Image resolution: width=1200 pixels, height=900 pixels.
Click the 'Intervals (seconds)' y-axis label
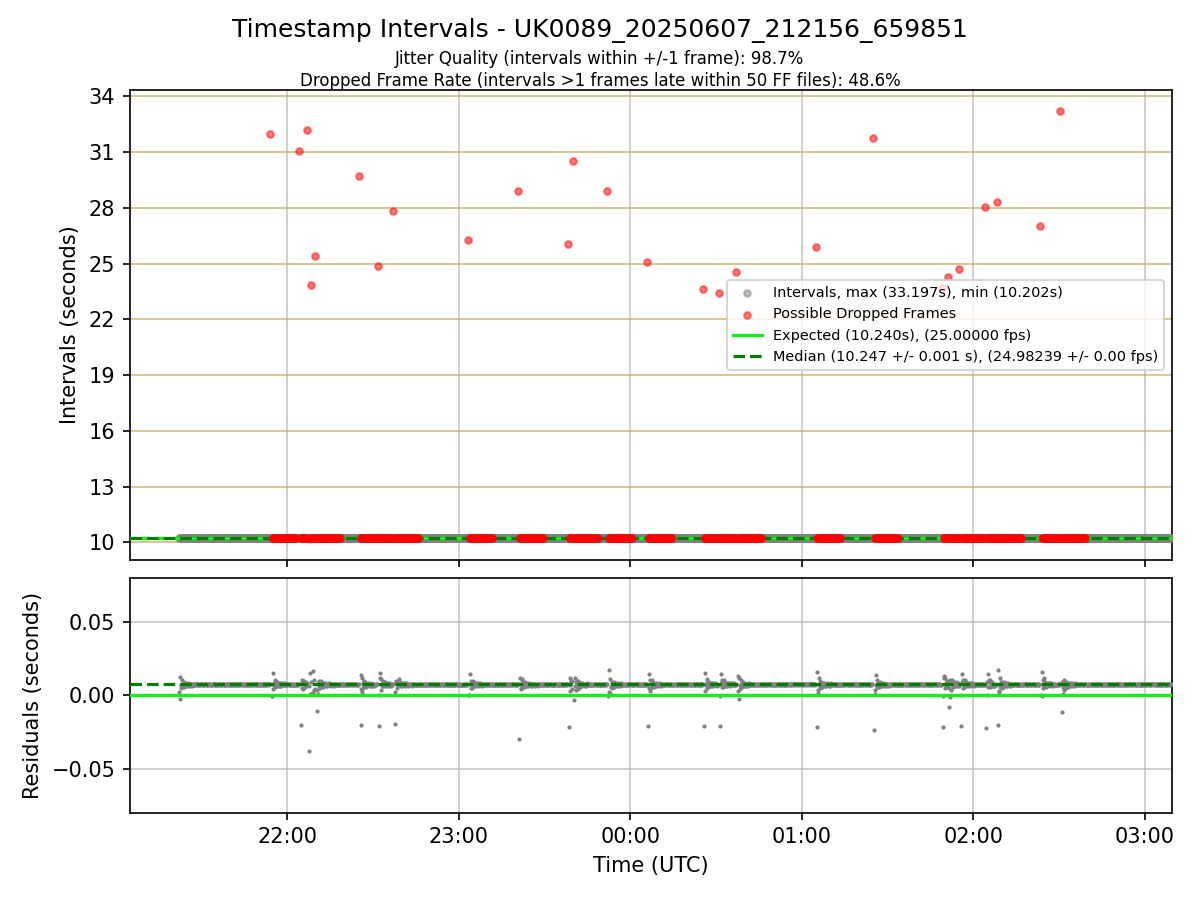(x=68, y=325)
